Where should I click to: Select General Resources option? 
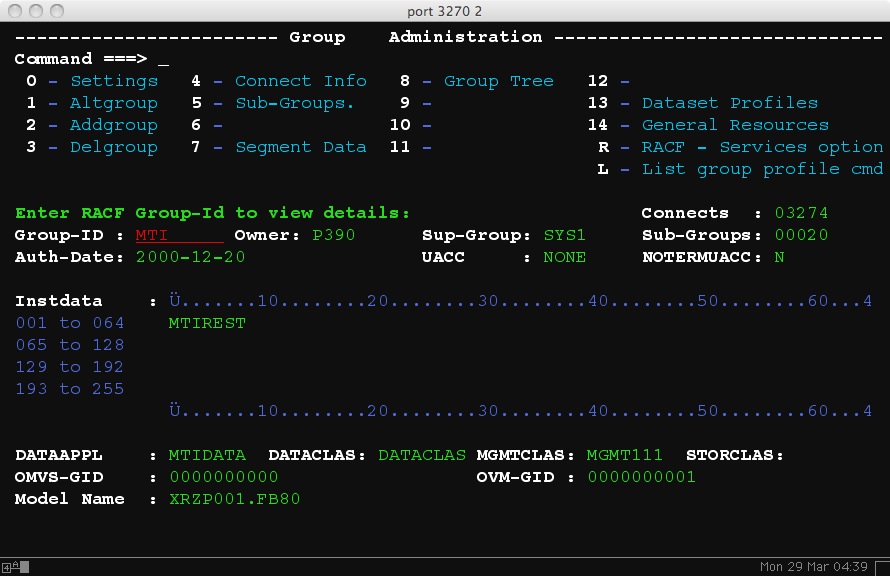click(x=735, y=125)
